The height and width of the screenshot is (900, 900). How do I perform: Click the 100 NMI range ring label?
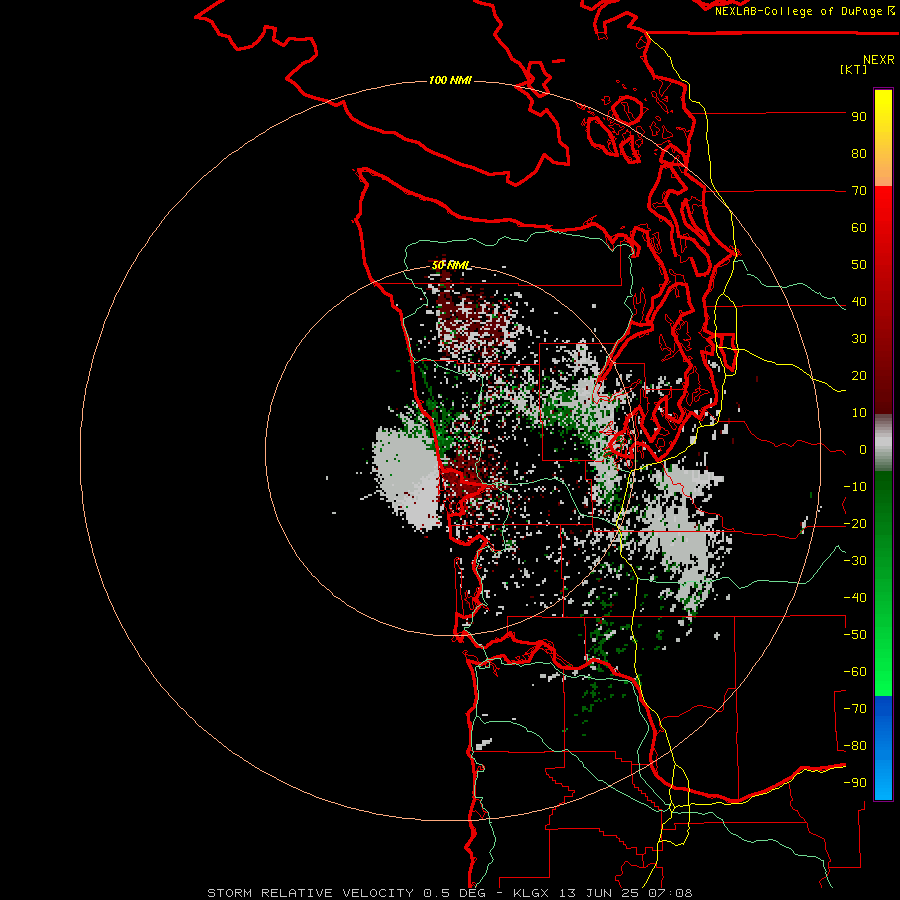(450, 80)
